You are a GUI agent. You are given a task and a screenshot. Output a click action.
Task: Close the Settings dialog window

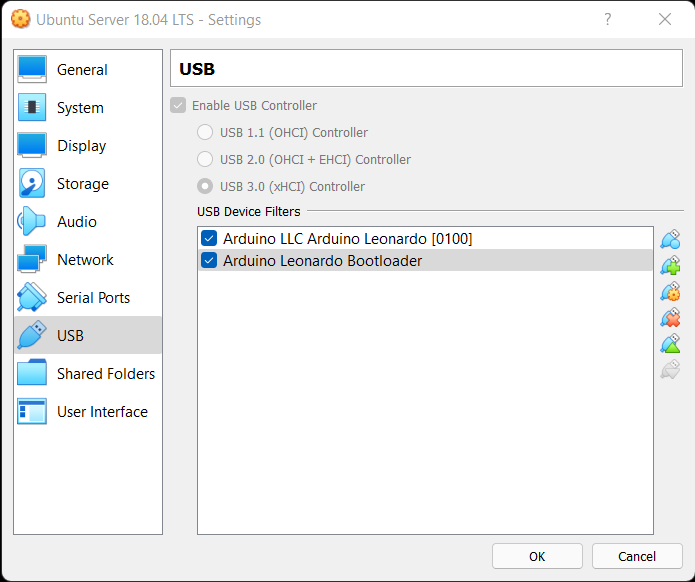point(665,20)
